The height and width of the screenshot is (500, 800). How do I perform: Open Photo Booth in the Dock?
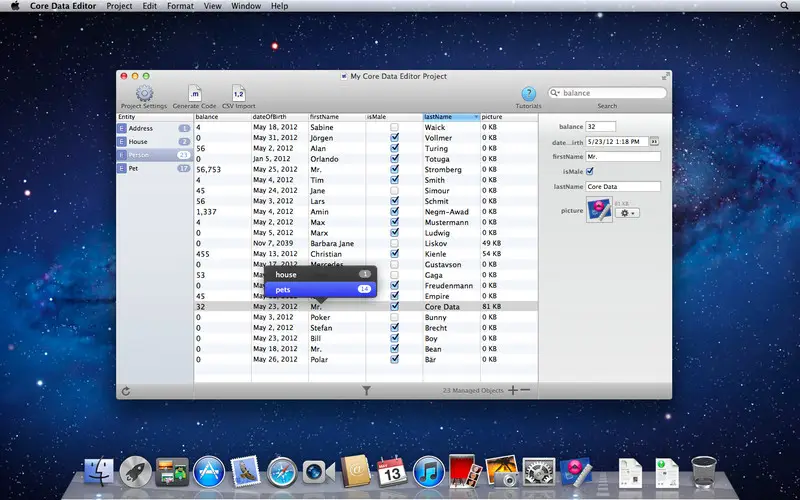[x=465, y=471]
